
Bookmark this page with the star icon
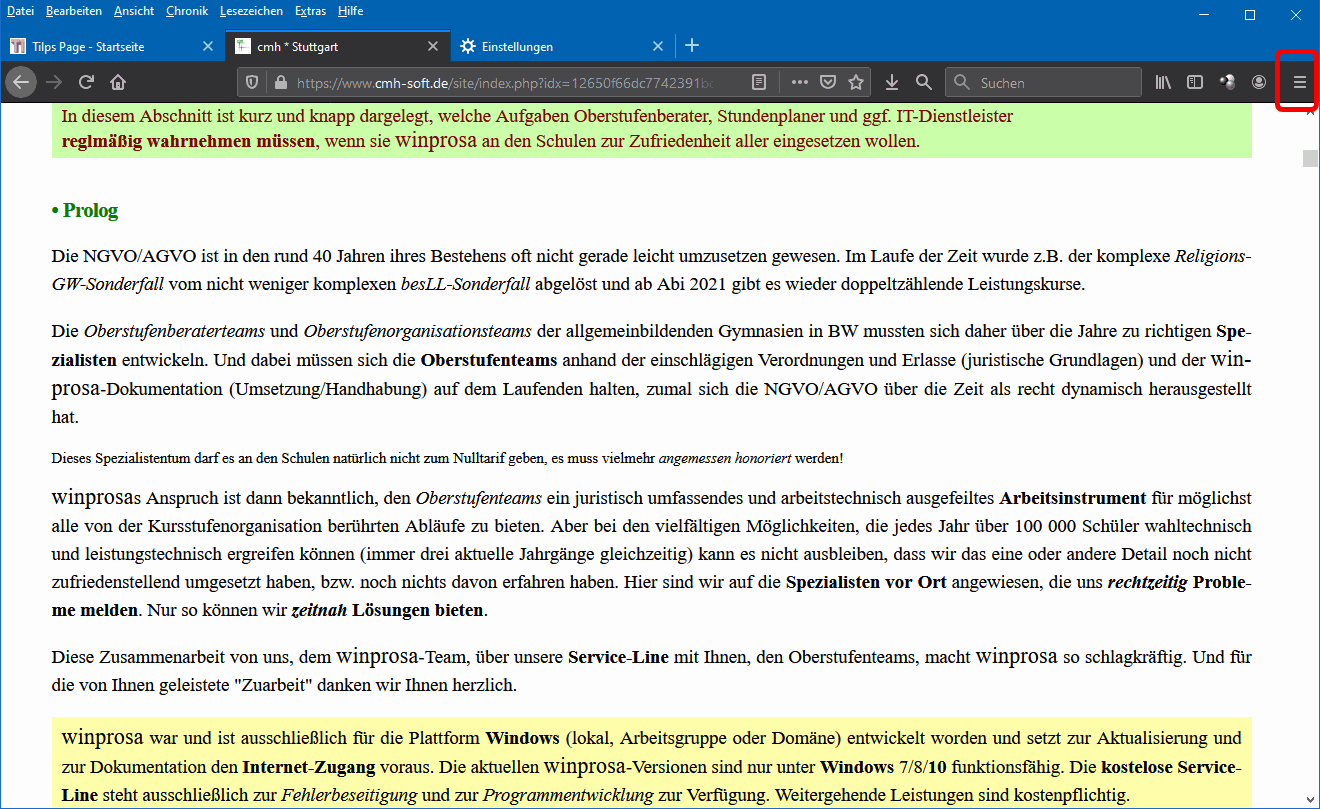[856, 82]
